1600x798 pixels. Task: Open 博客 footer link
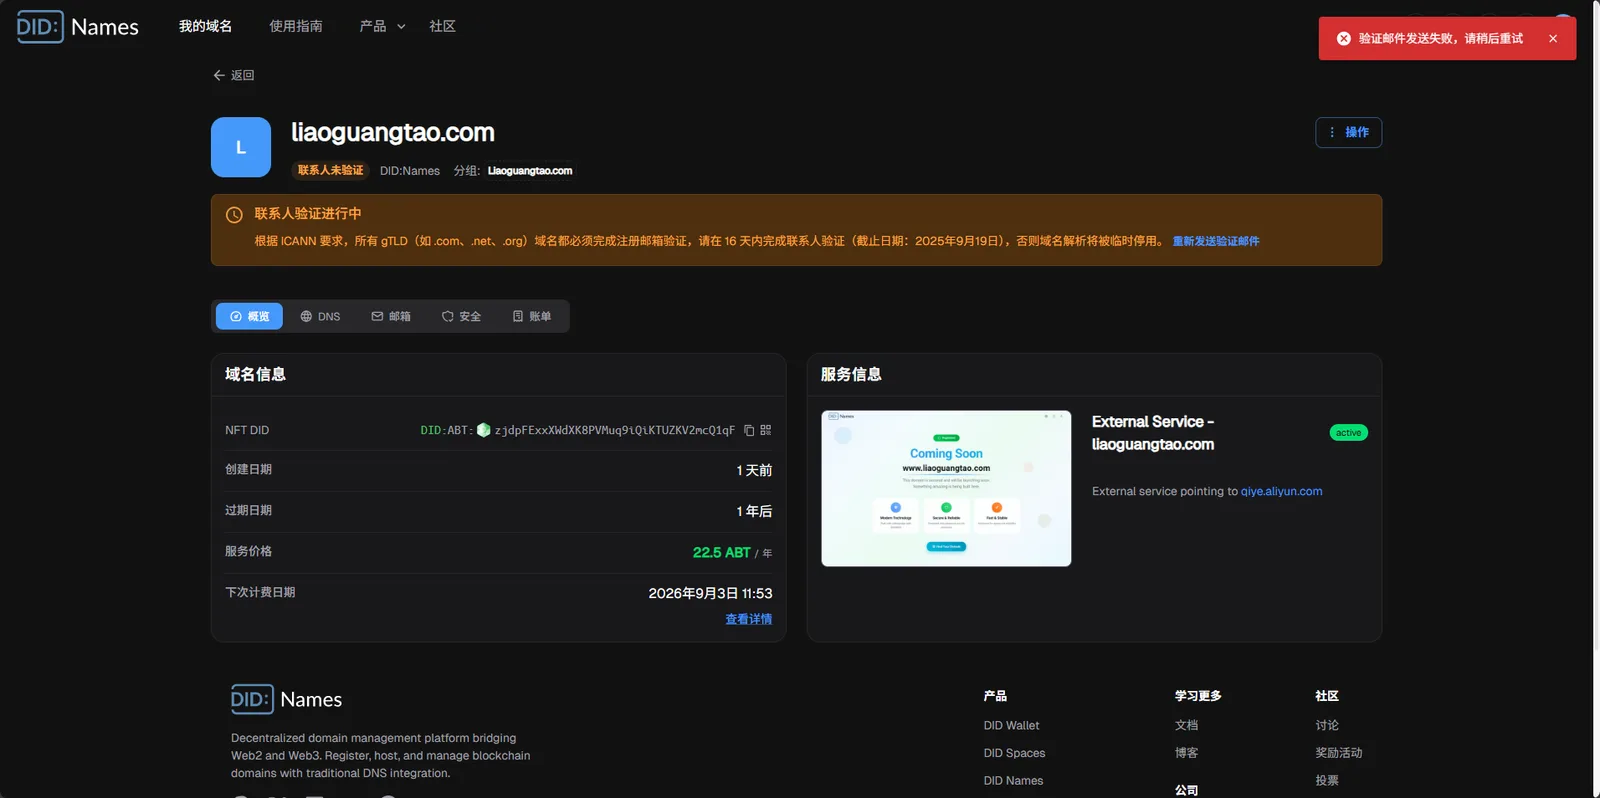pyautogui.click(x=1186, y=753)
